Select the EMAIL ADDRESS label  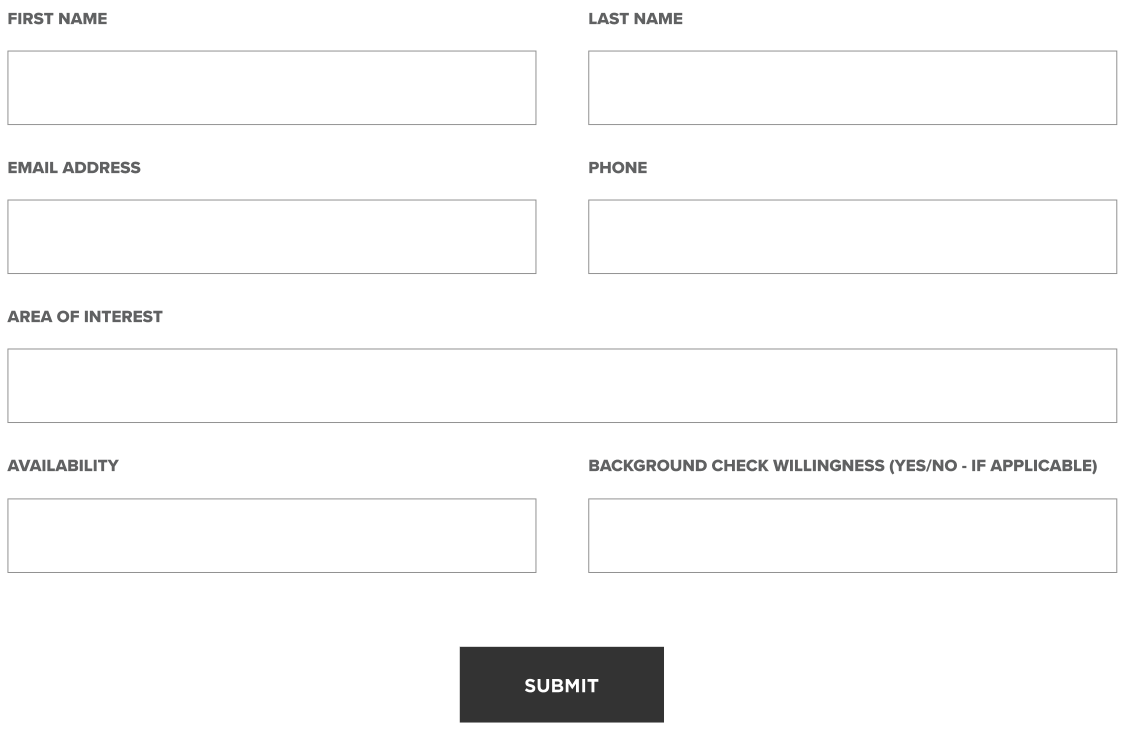74,168
